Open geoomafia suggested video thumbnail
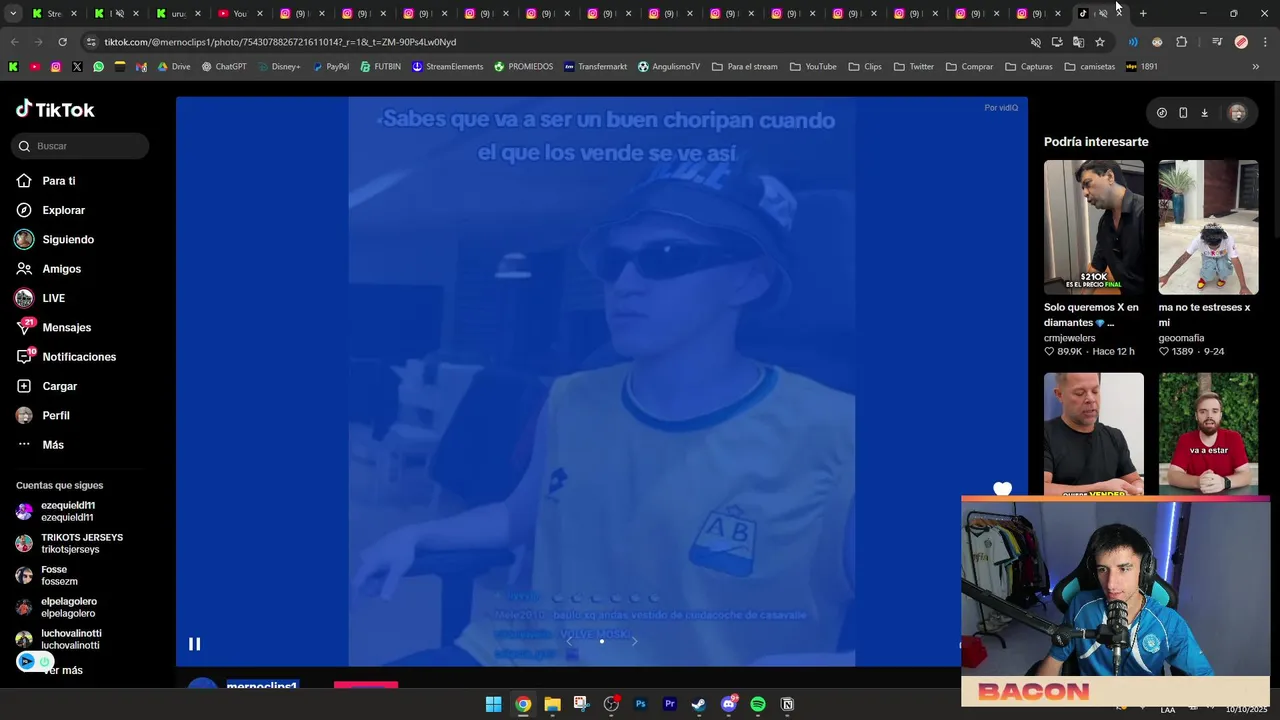Viewport: 1280px width, 720px height. (x=1208, y=227)
